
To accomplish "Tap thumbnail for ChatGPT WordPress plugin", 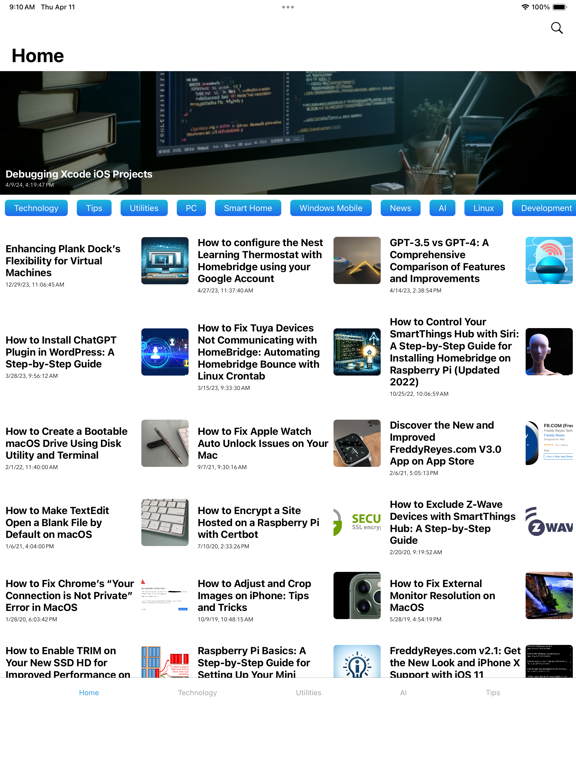I will pos(165,352).
